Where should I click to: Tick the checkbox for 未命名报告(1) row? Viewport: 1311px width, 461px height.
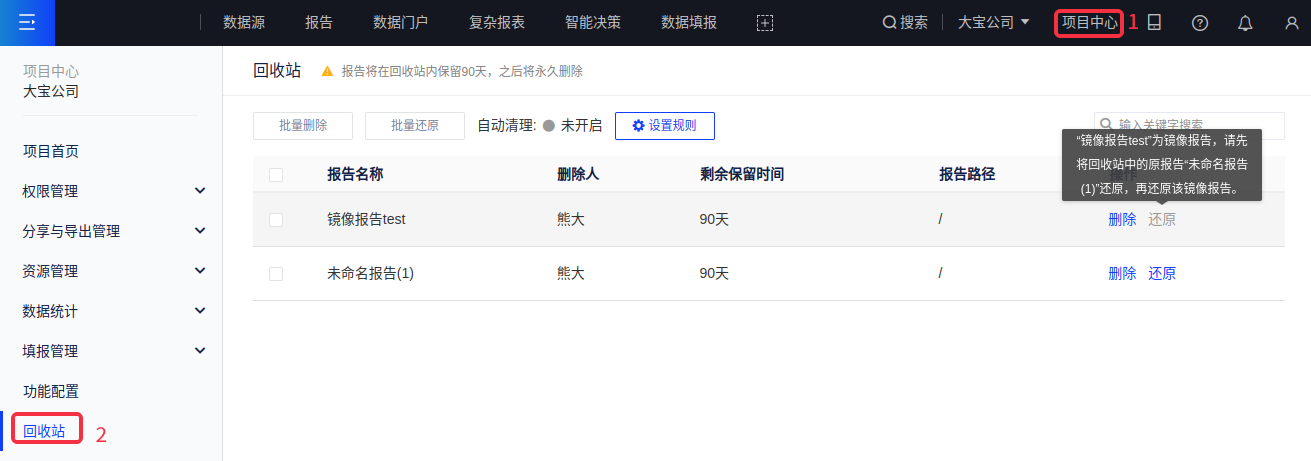click(276, 274)
